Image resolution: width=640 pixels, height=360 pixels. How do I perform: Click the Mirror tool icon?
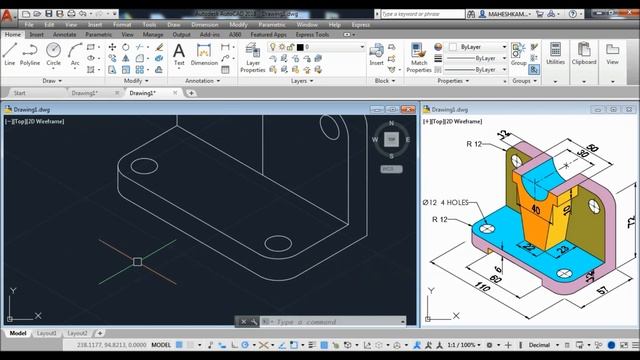126,59
